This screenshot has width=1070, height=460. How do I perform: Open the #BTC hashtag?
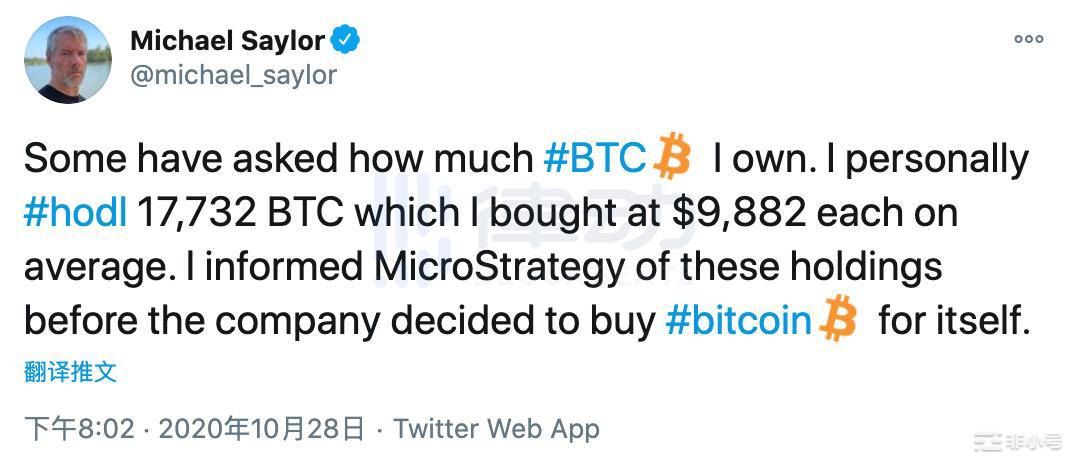coord(594,159)
